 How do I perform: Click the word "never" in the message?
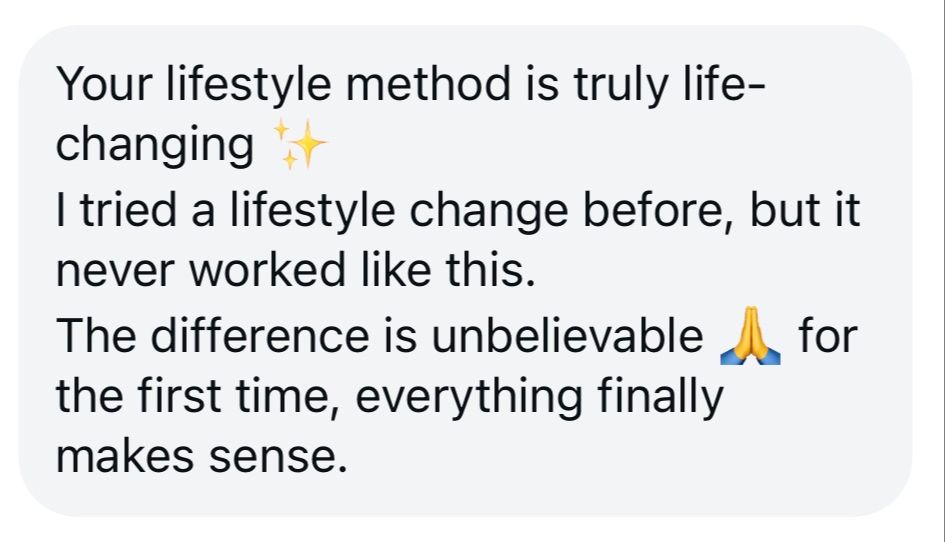click(115, 271)
